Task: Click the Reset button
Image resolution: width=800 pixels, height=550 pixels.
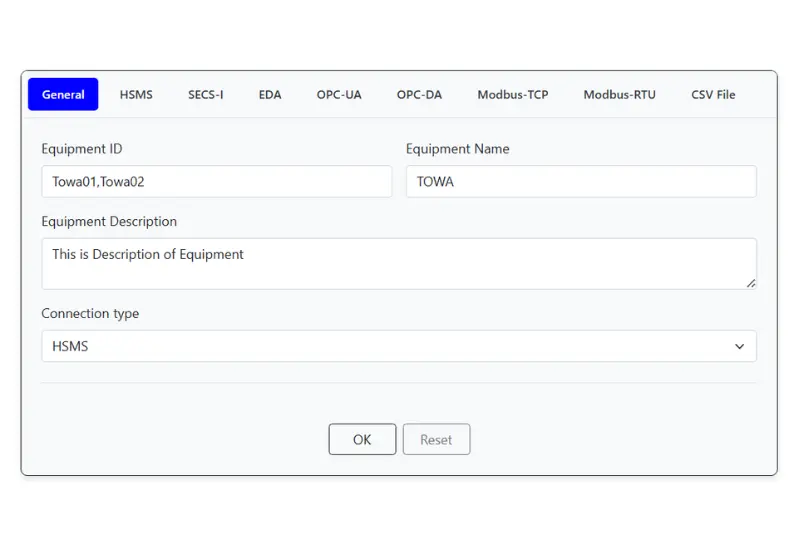Action: [x=436, y=439]
